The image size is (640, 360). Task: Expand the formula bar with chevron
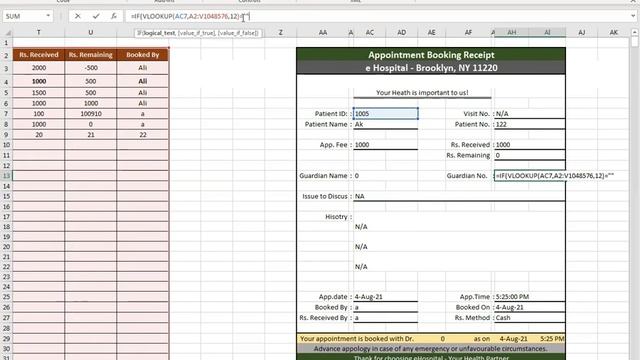click(633, 16)
